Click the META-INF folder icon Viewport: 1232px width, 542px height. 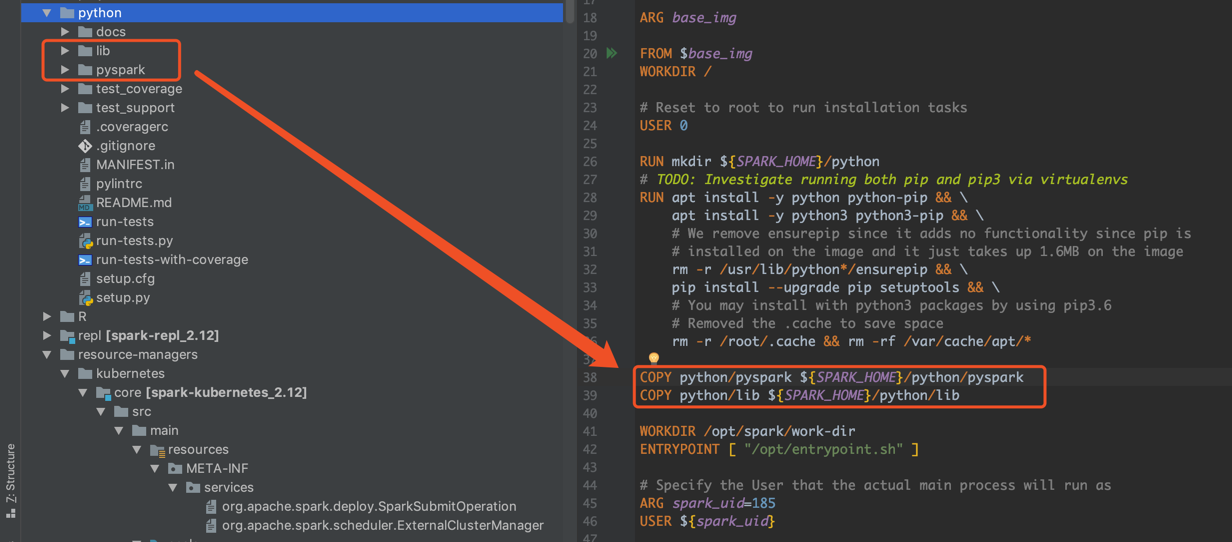pos(175,468)
